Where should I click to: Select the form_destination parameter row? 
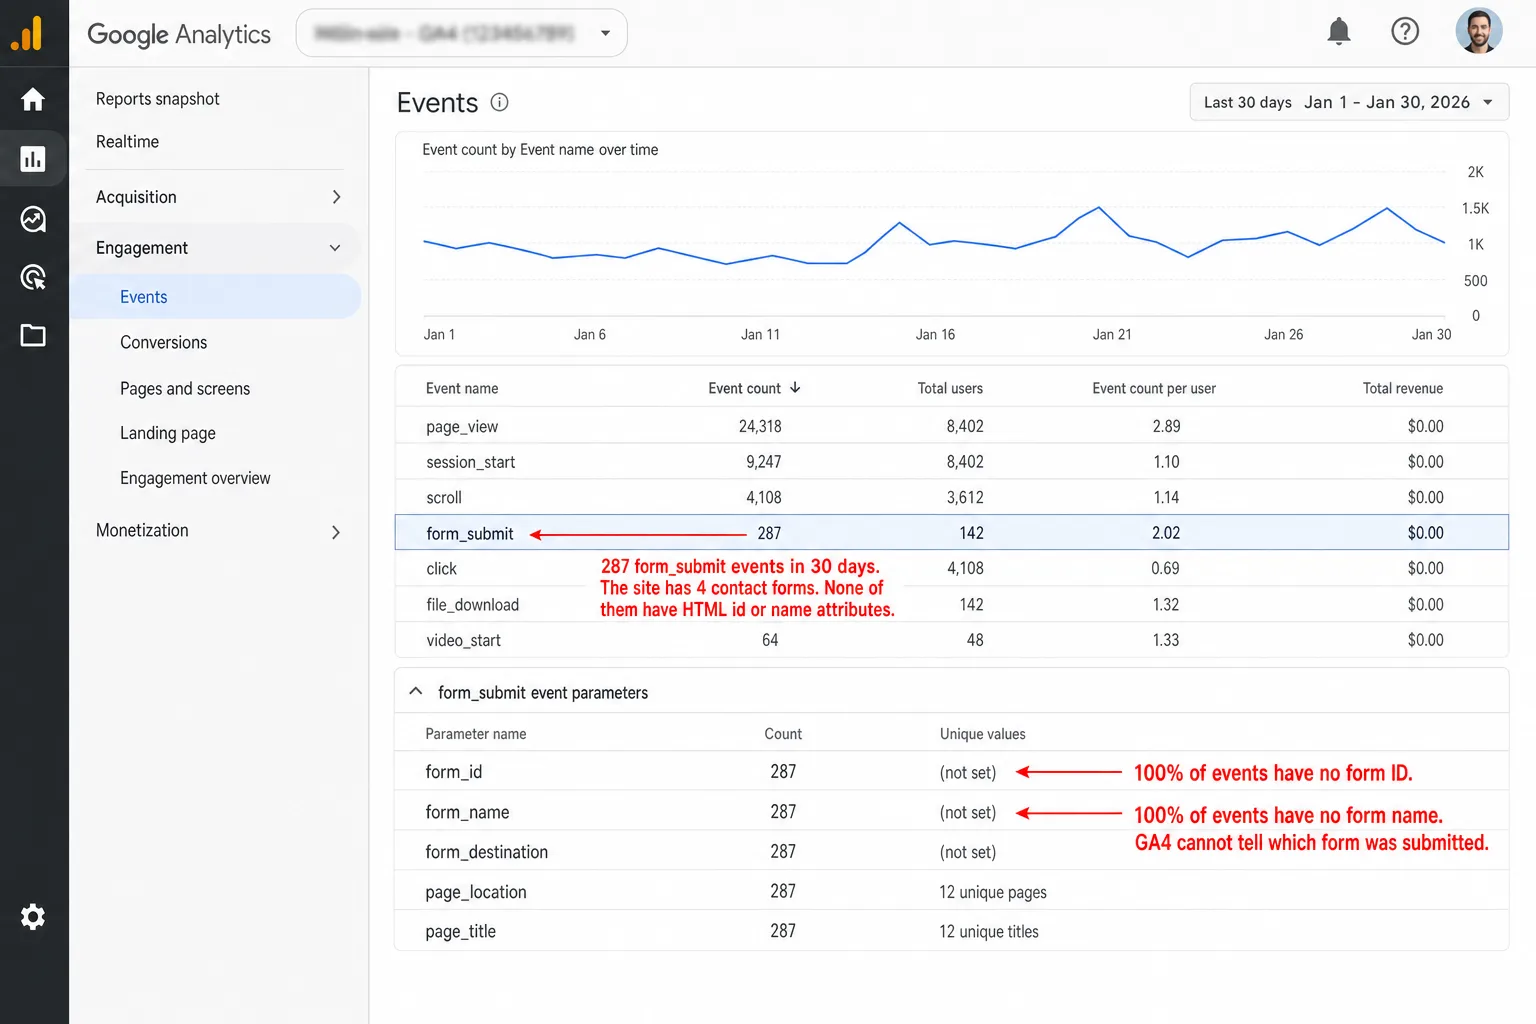click(x=951, y=852)
